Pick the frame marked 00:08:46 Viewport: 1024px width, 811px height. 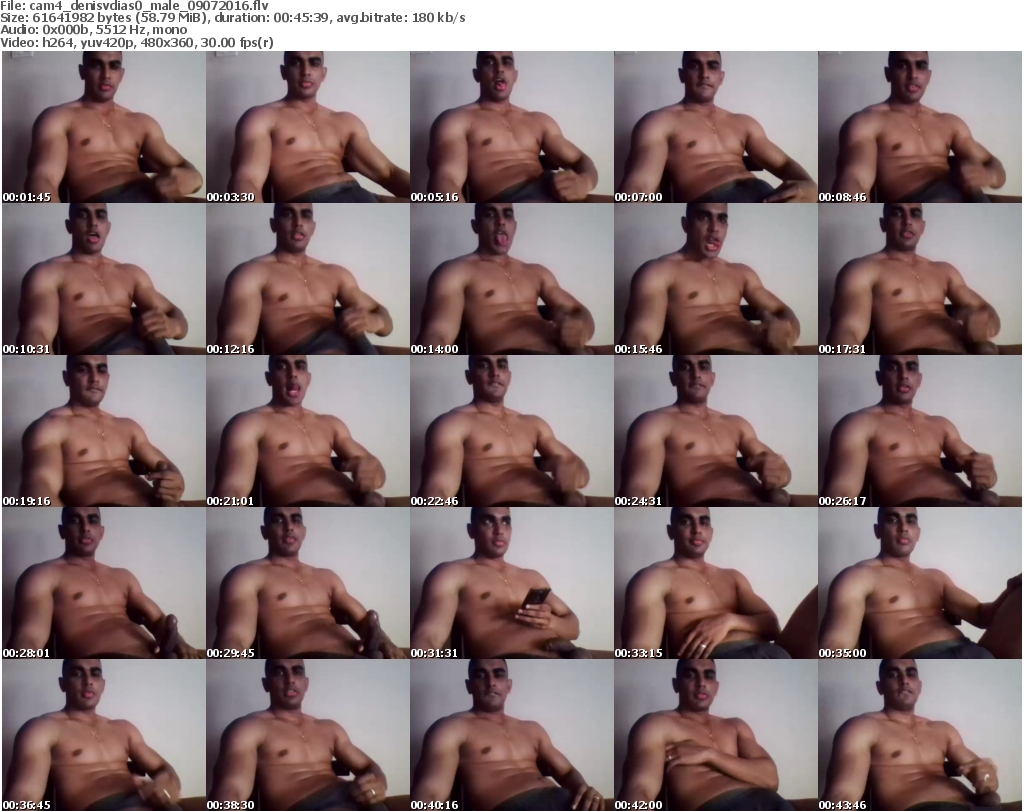[x=920, y=127]
